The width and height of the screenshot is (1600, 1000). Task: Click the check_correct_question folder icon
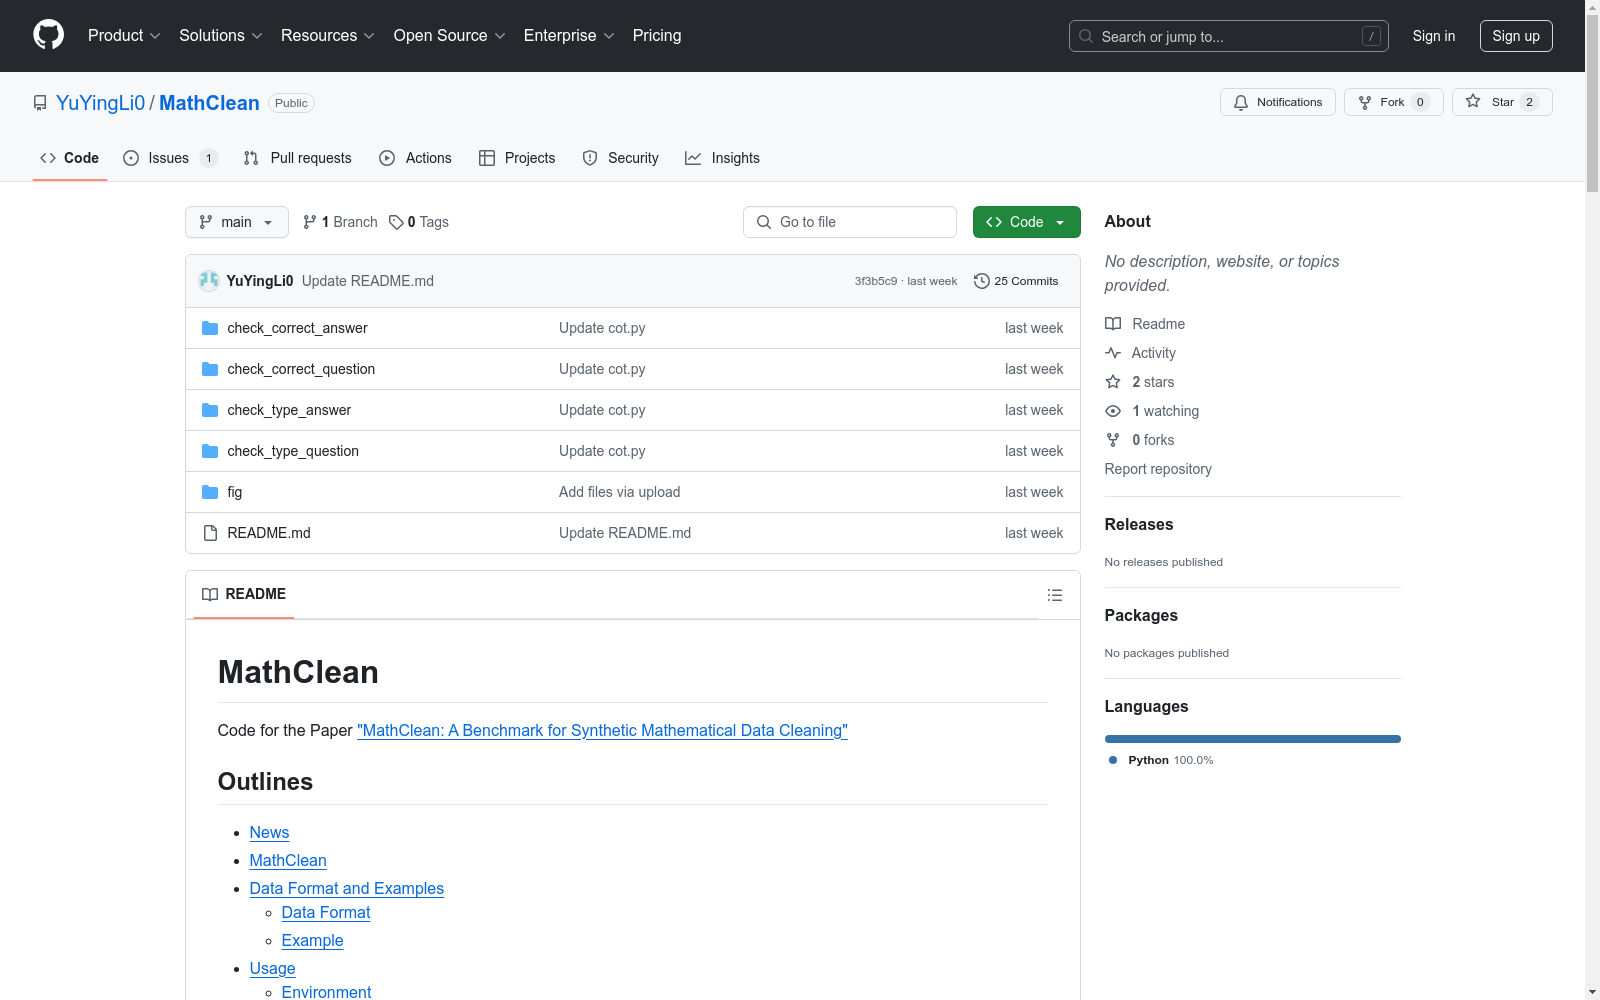(210, 369)
